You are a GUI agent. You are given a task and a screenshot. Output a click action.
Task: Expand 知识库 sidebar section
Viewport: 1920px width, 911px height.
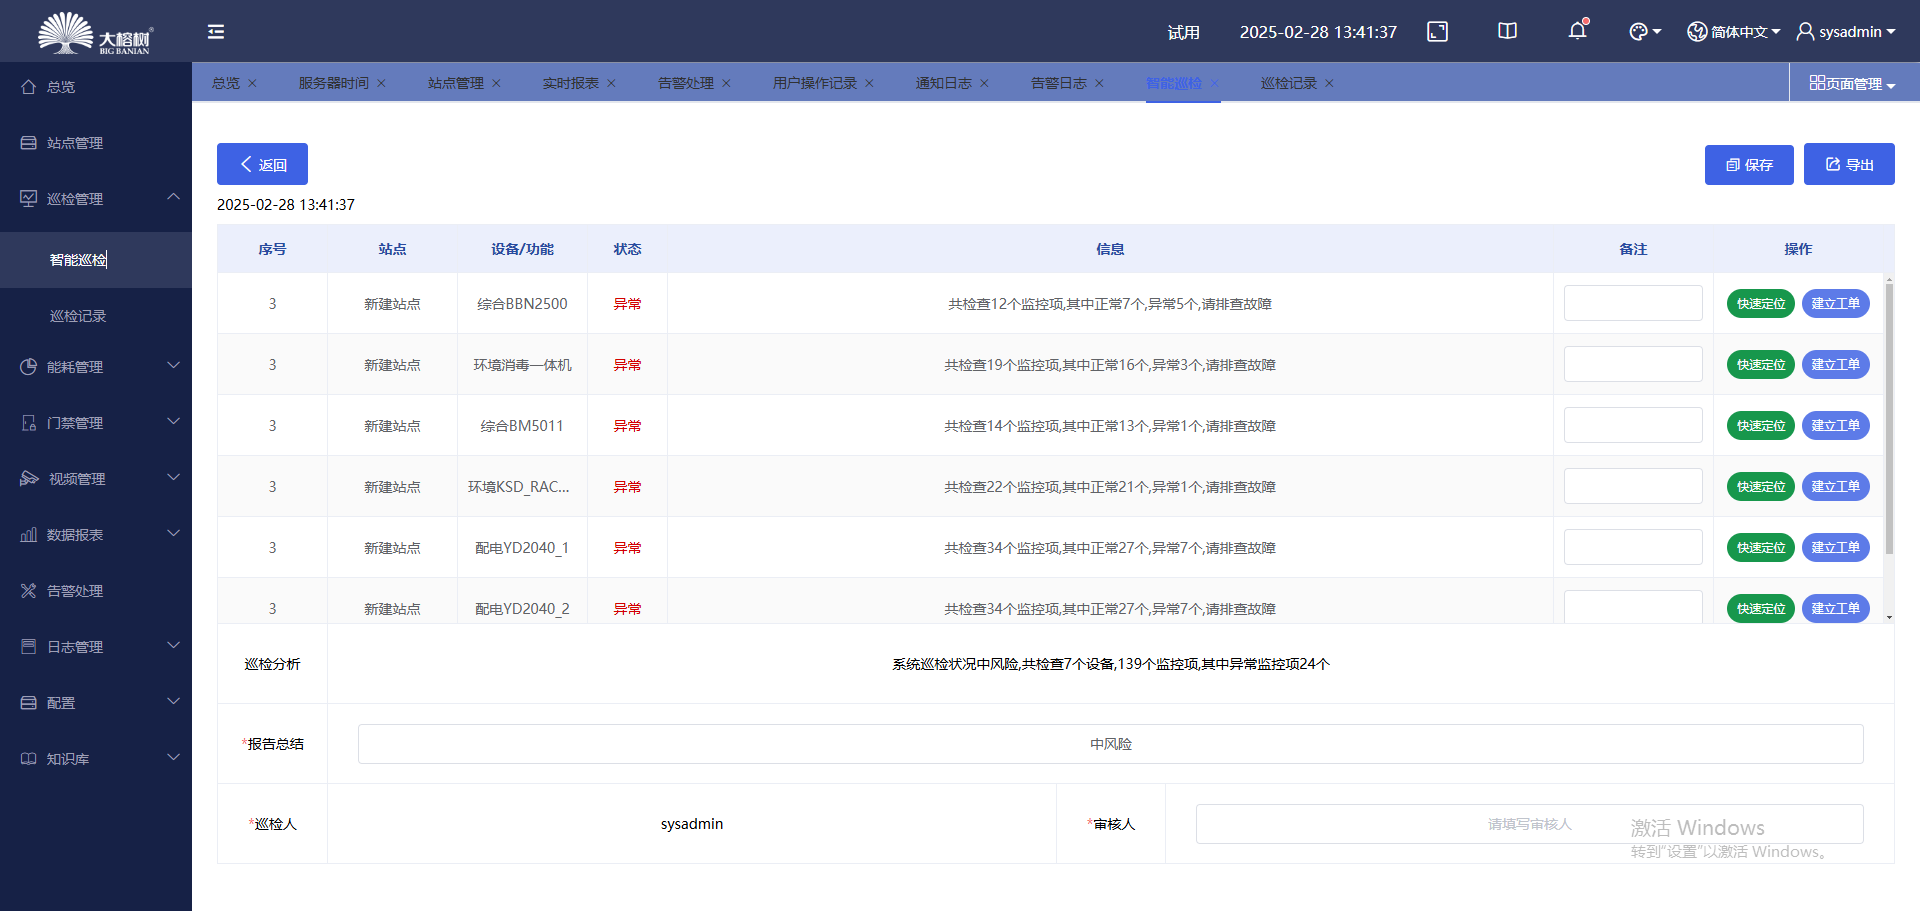click(96, 759)
